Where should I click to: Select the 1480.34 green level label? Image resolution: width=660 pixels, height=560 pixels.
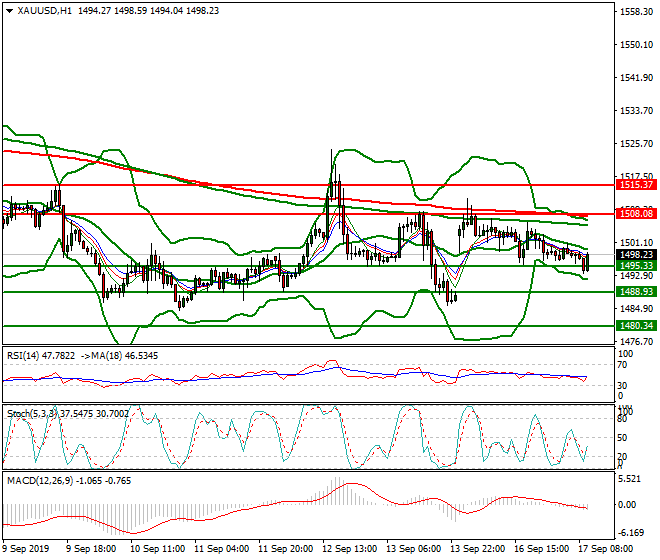point(636,325)
